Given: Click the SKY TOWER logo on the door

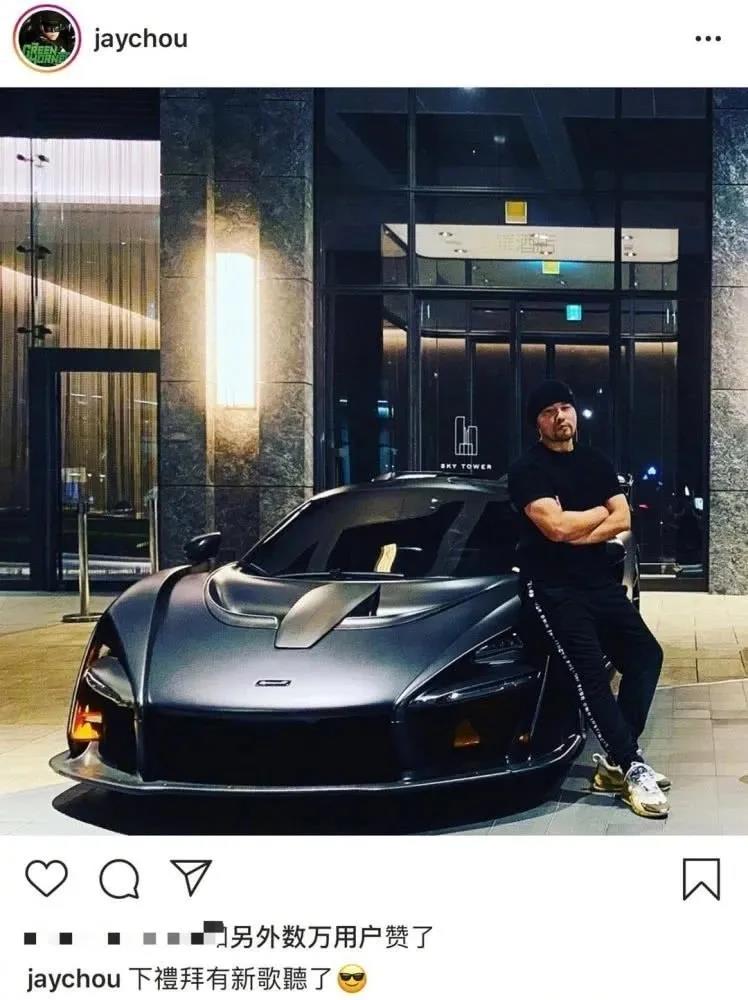Looking at the screenshot, I should tap(466, 443).
